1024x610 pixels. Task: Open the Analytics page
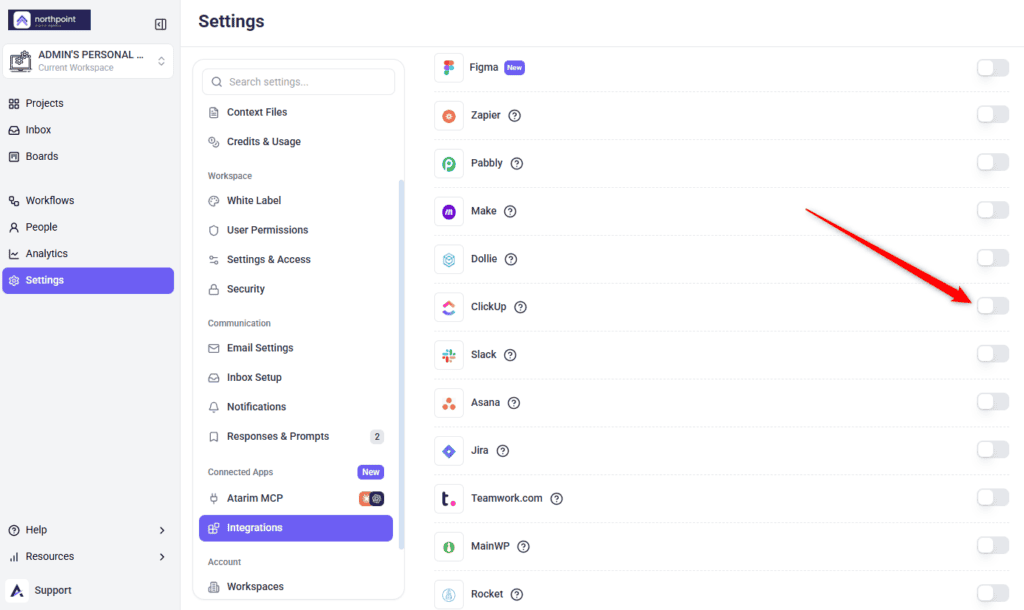tap(88, 253)
